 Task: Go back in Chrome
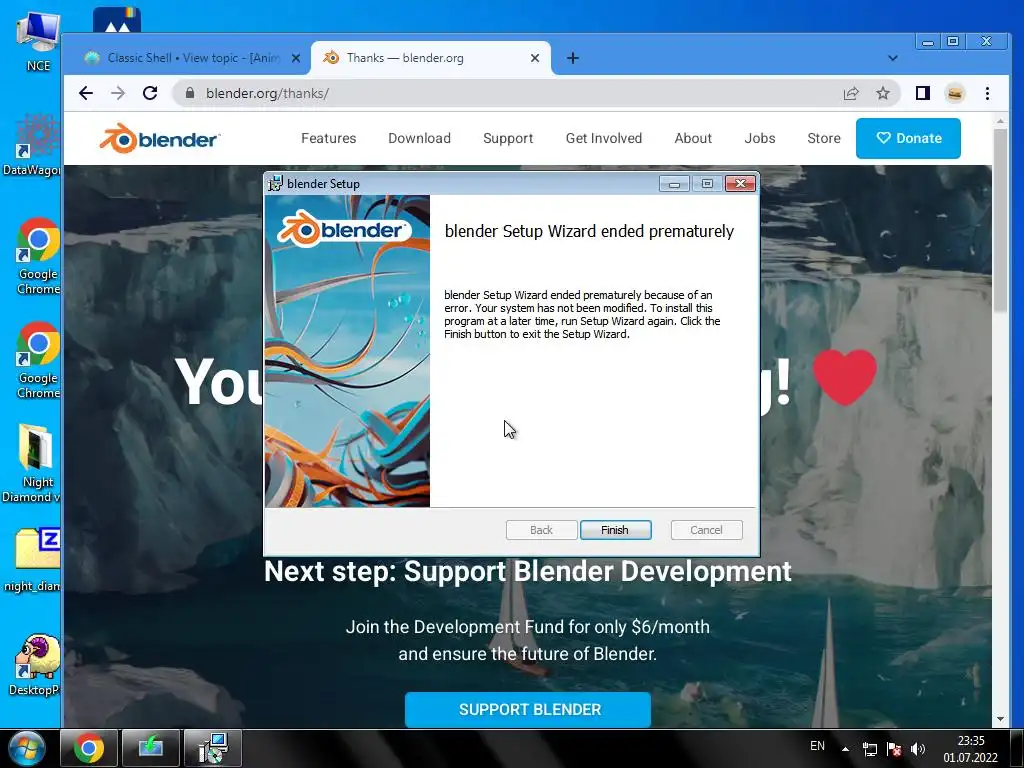[86, 93]
